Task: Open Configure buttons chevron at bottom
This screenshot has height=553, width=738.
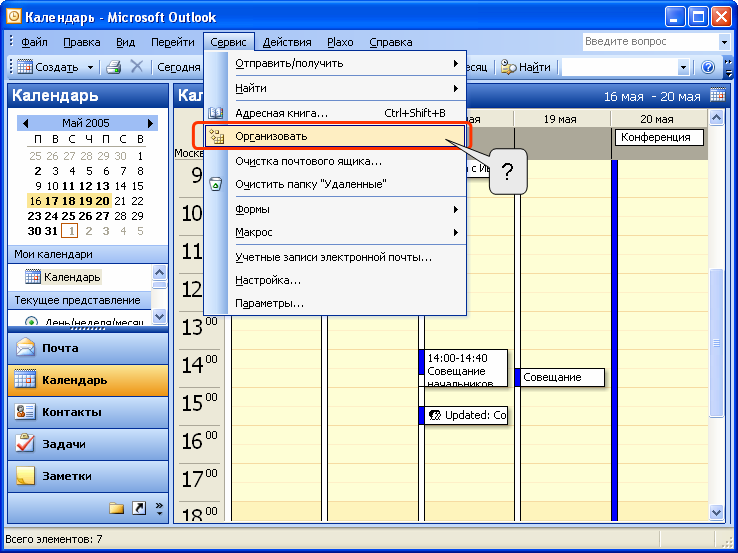Action: point(159,508)
